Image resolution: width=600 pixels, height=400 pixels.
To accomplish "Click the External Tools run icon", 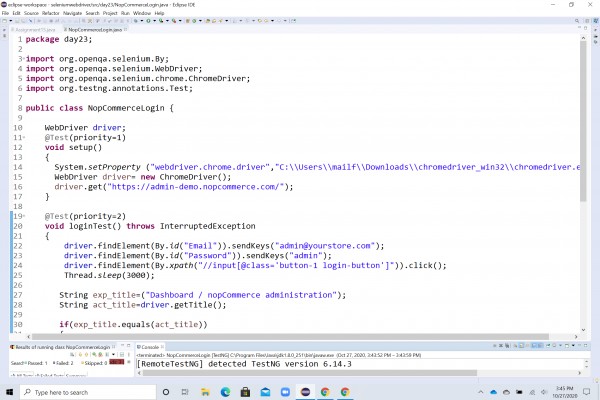I will (174, 21).
